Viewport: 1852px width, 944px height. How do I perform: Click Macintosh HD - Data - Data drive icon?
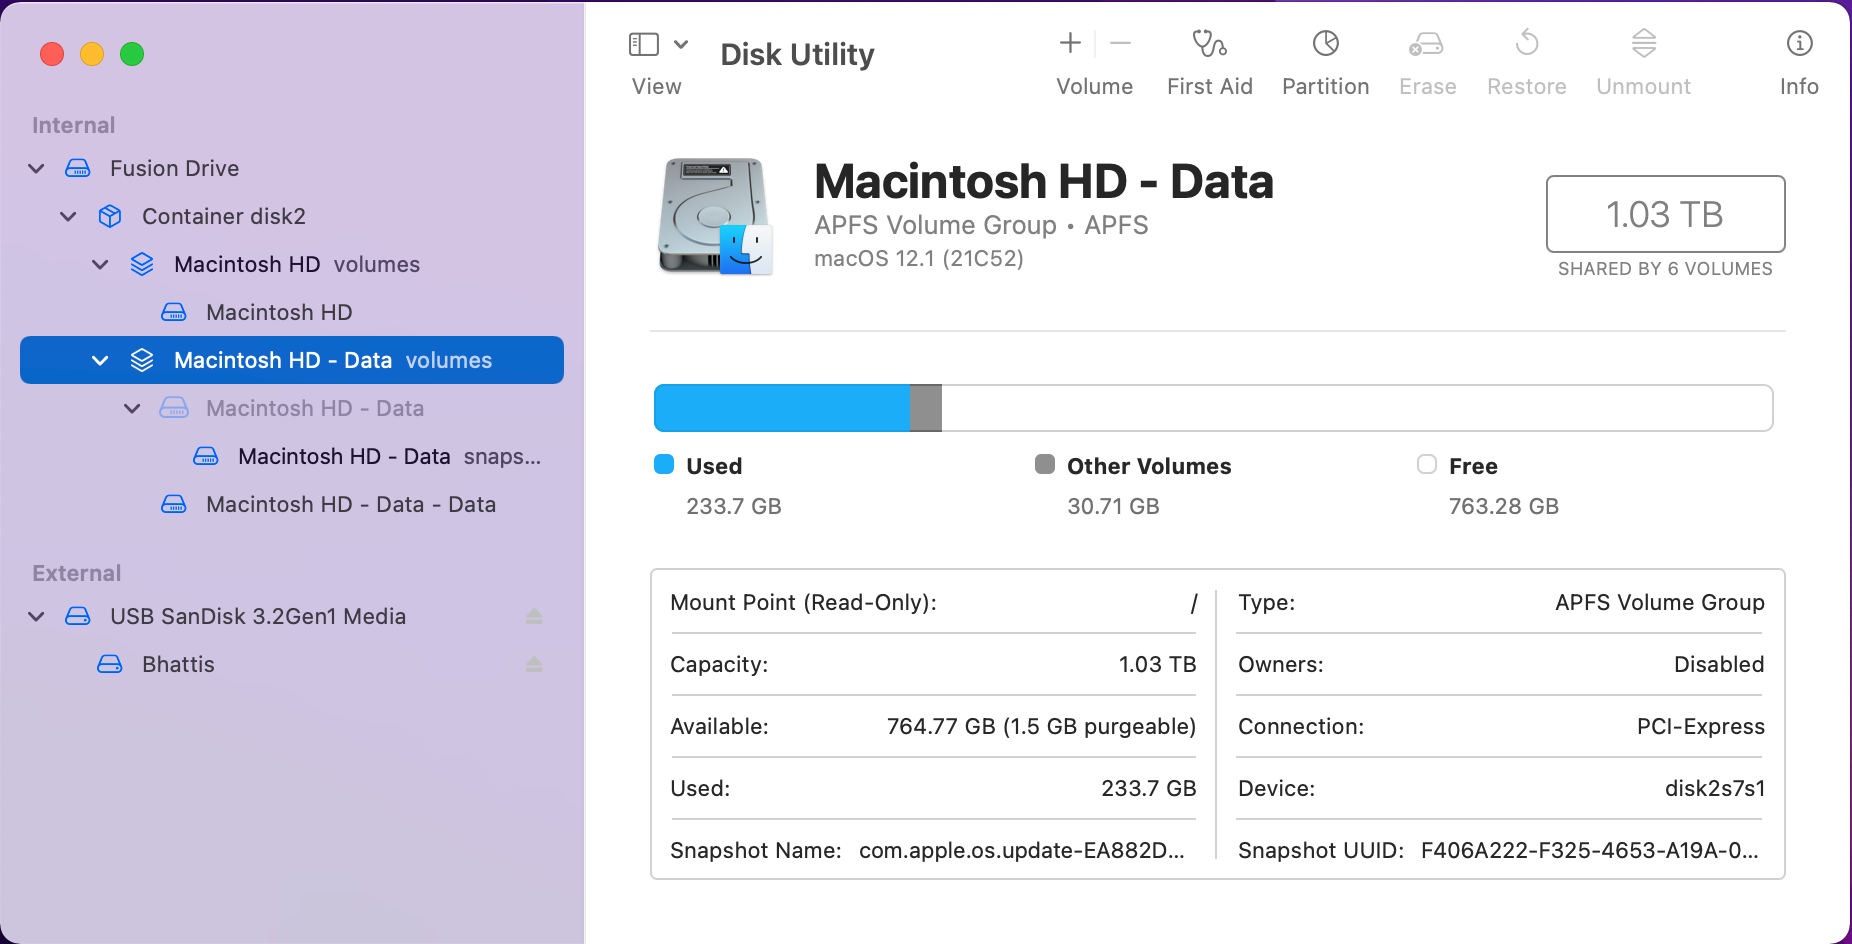pos(174,504)
